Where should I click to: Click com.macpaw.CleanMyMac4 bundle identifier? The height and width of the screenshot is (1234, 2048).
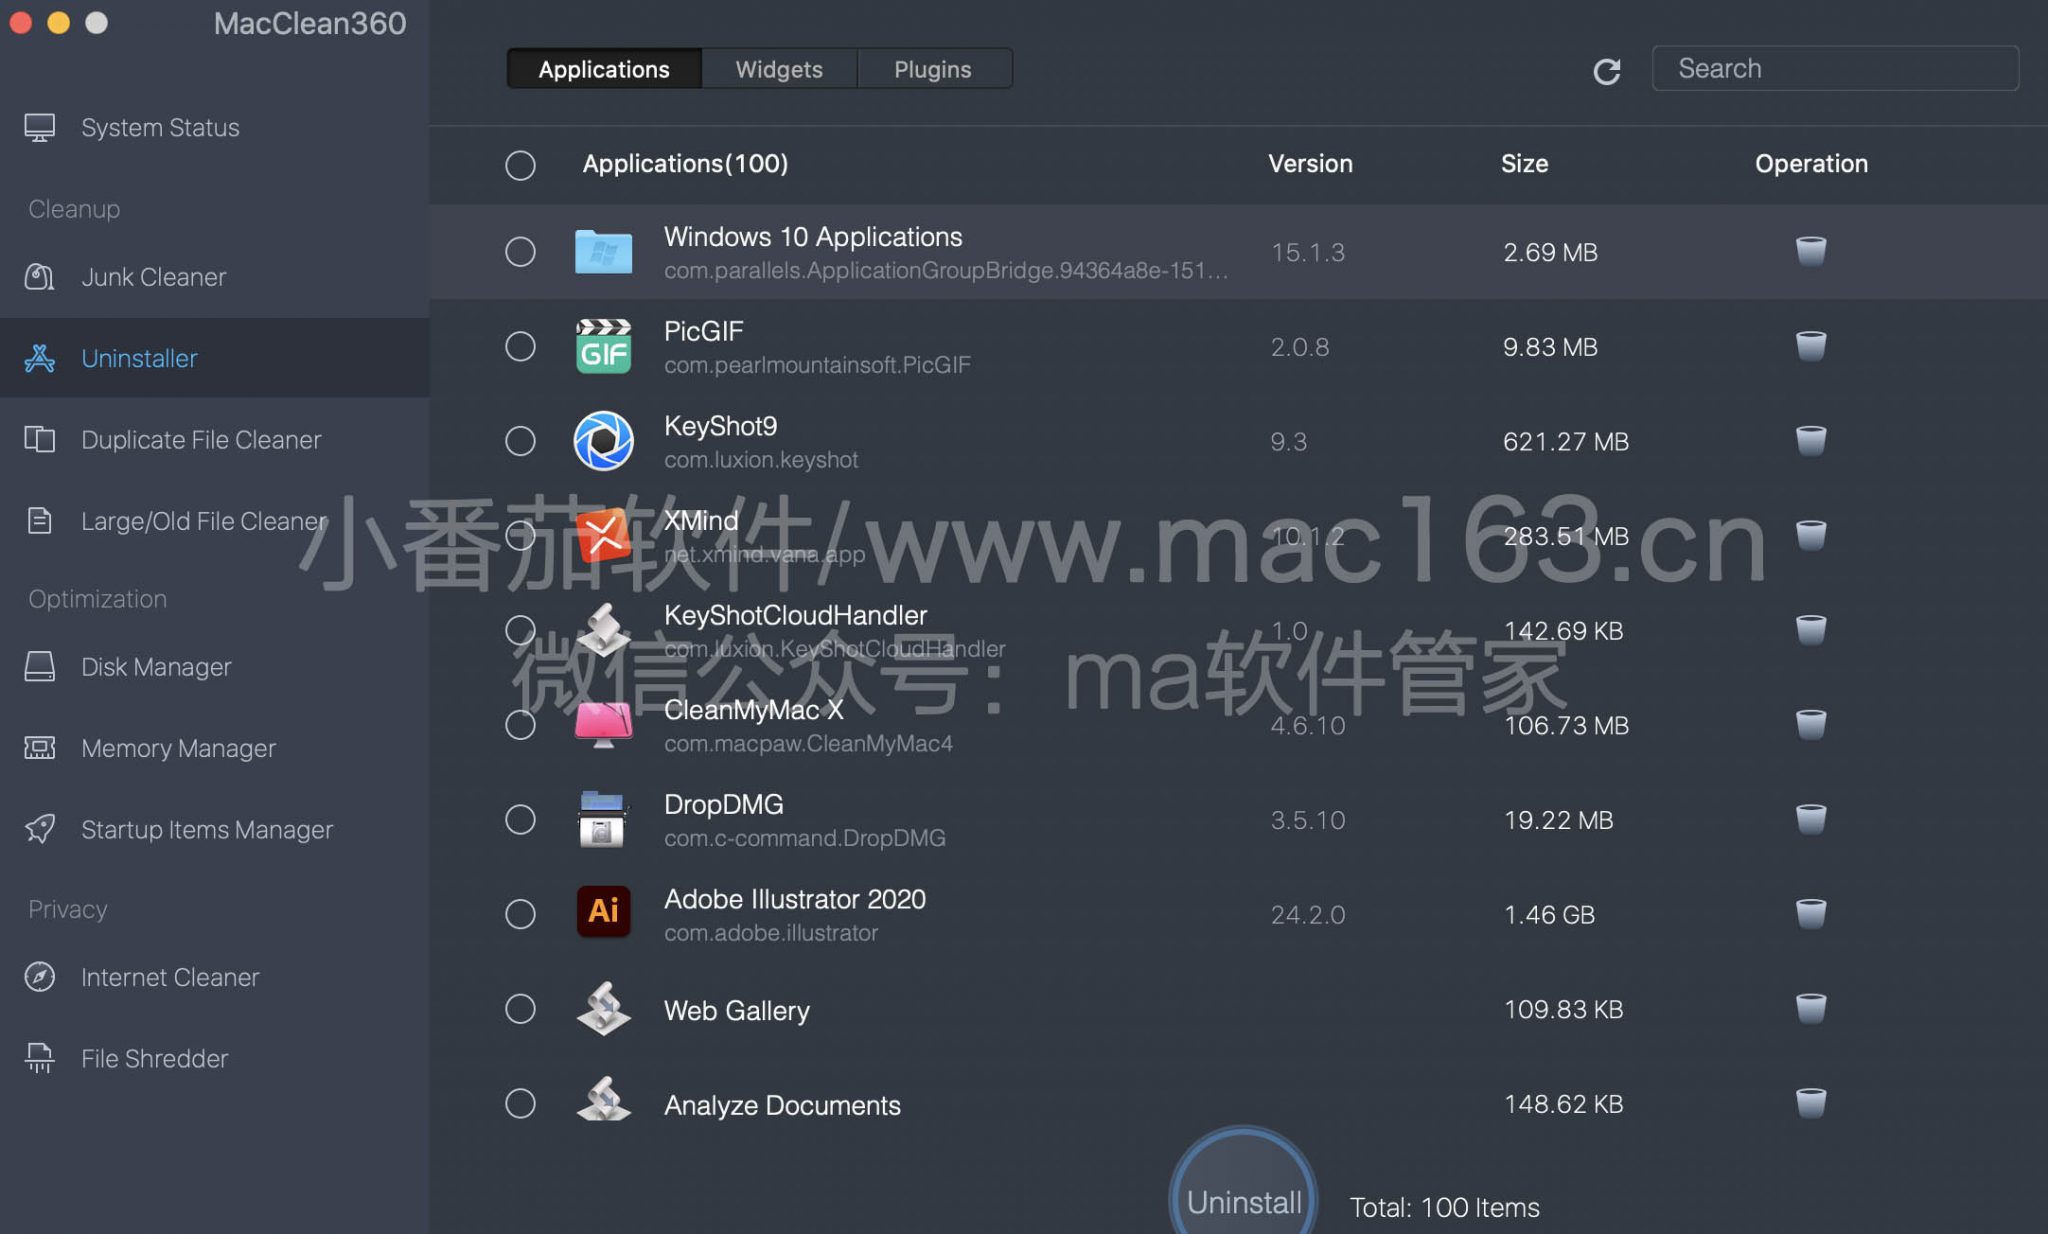pos(808,744)
